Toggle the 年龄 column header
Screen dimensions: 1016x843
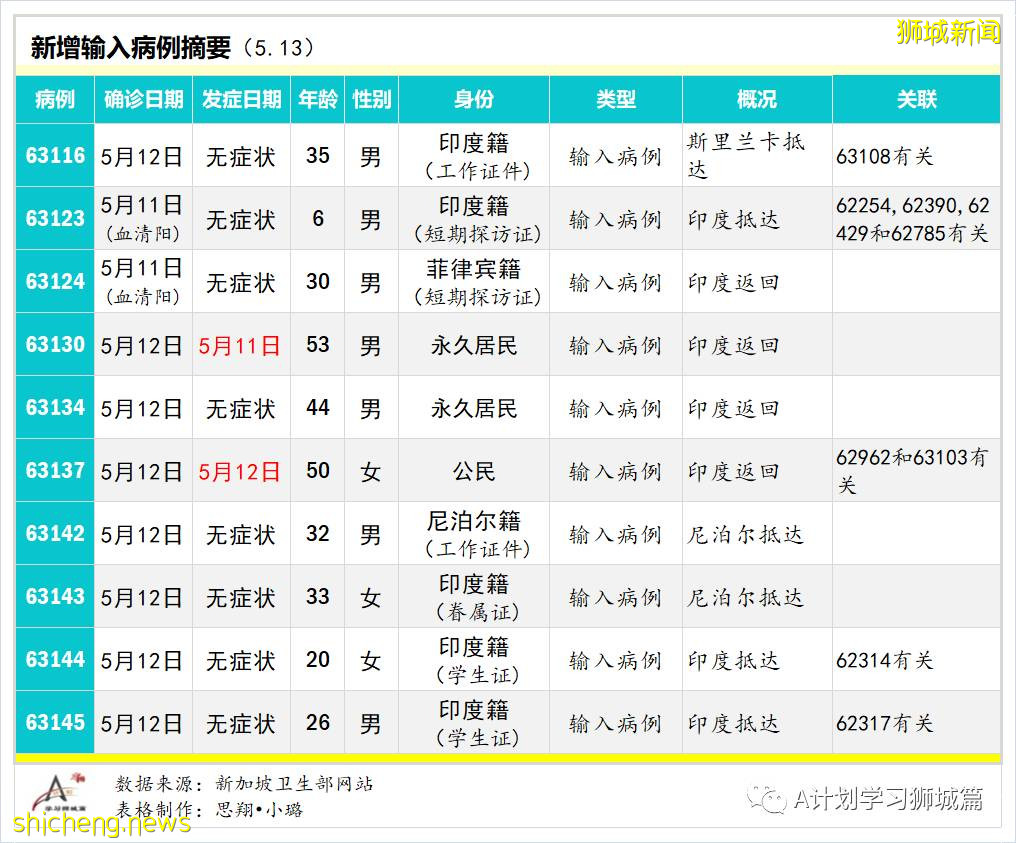(317, 99)
